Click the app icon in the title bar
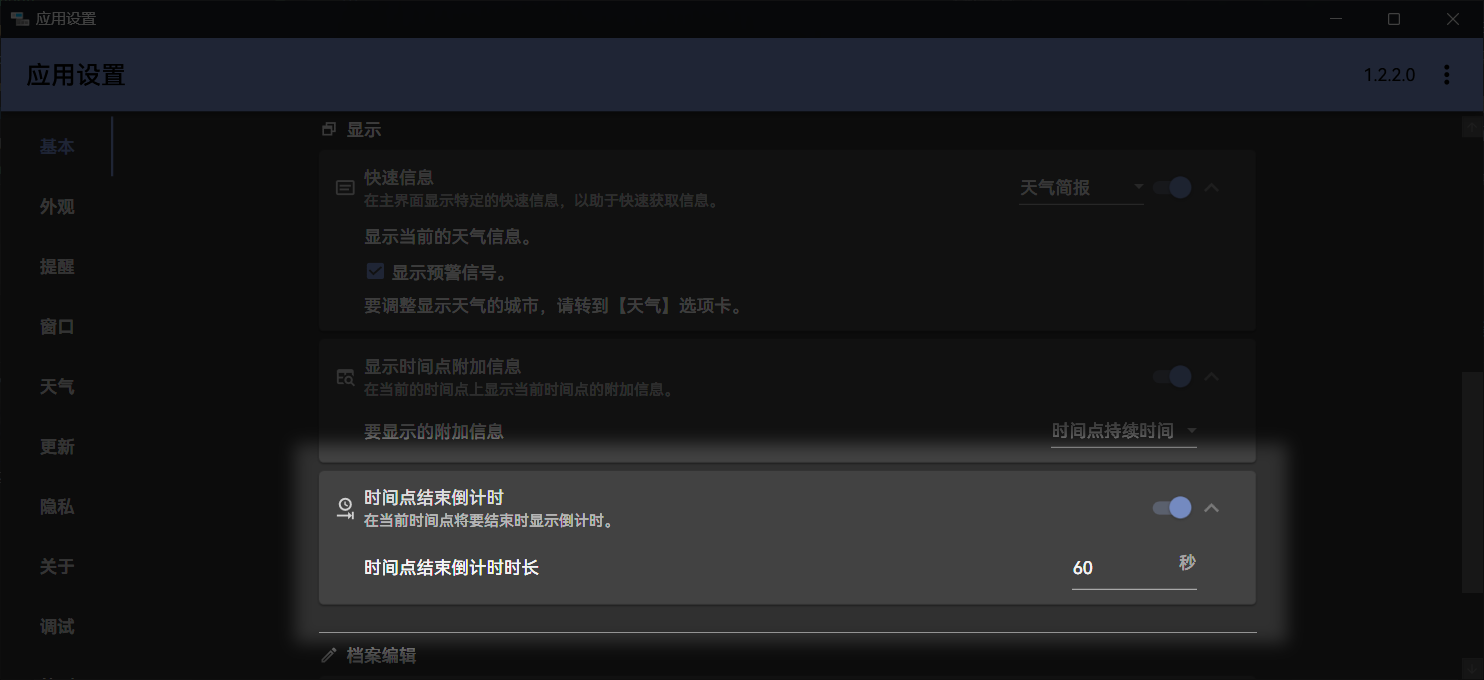 pyautogui.click(x=22, y=17)
